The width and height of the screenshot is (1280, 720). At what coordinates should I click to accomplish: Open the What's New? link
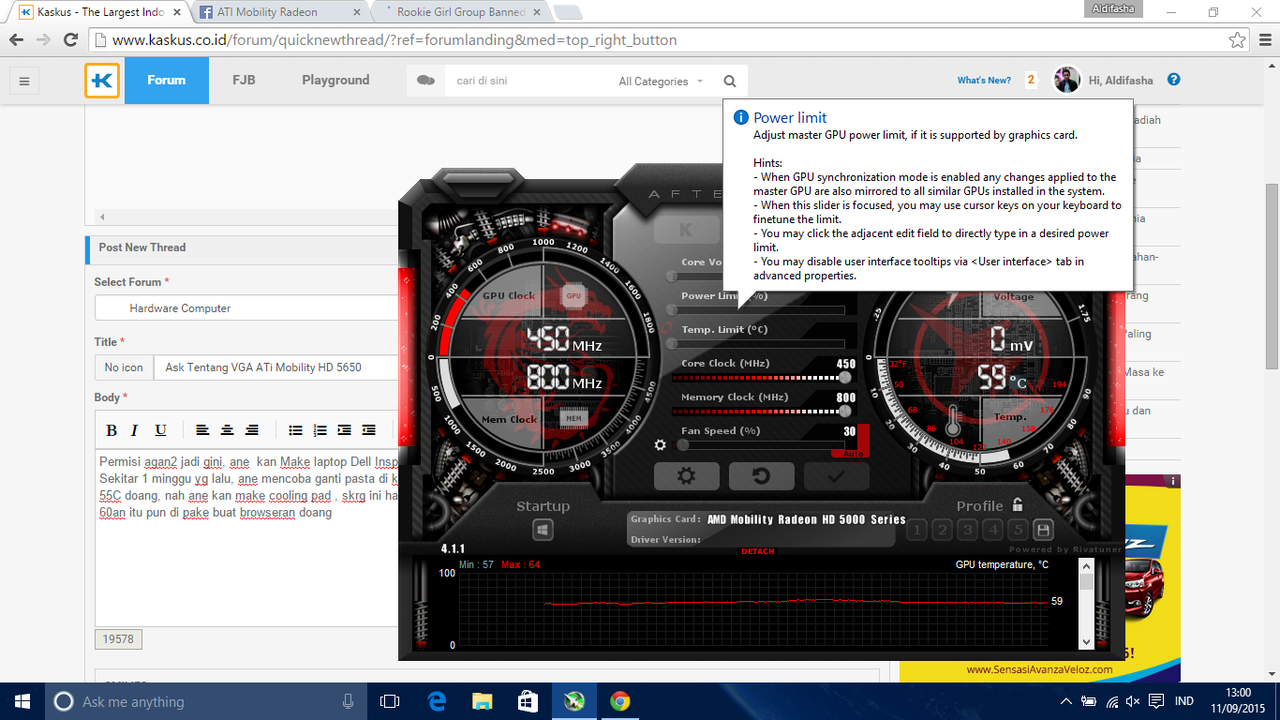coord(984,80)
